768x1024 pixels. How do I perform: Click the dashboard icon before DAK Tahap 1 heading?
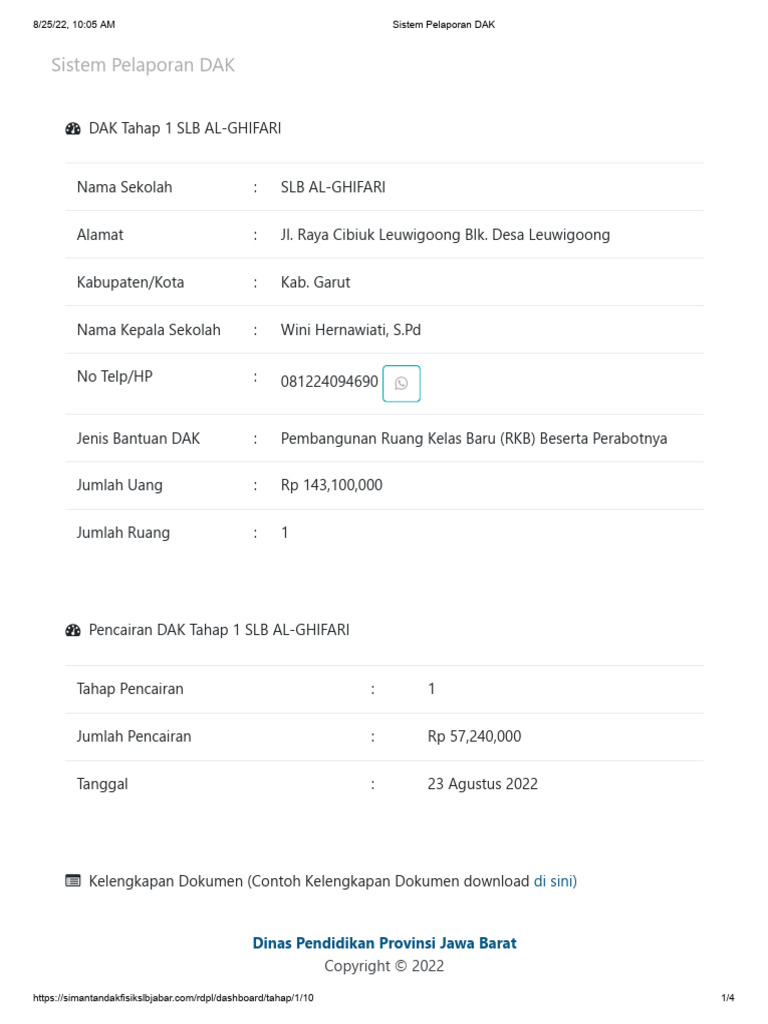(73, 128)
